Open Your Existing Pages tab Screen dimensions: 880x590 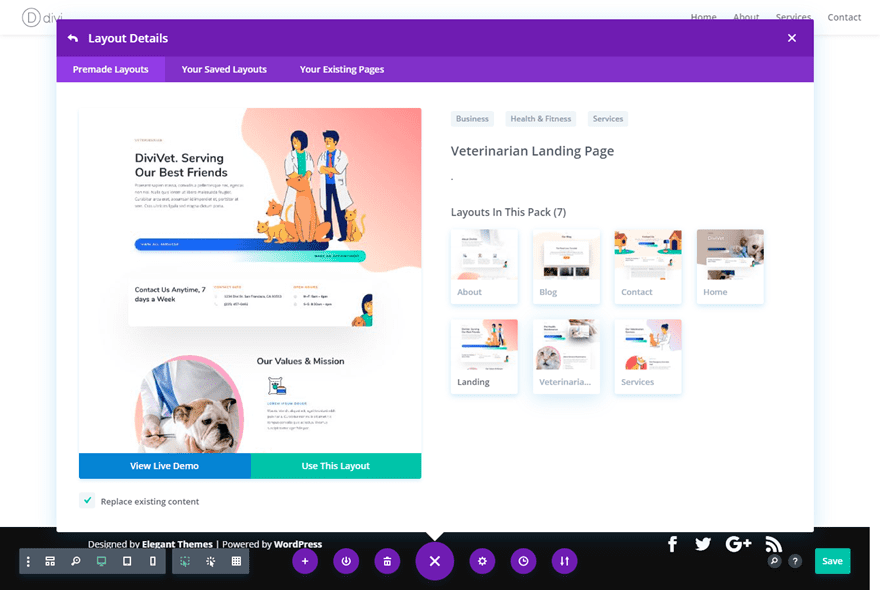(342, 69)
